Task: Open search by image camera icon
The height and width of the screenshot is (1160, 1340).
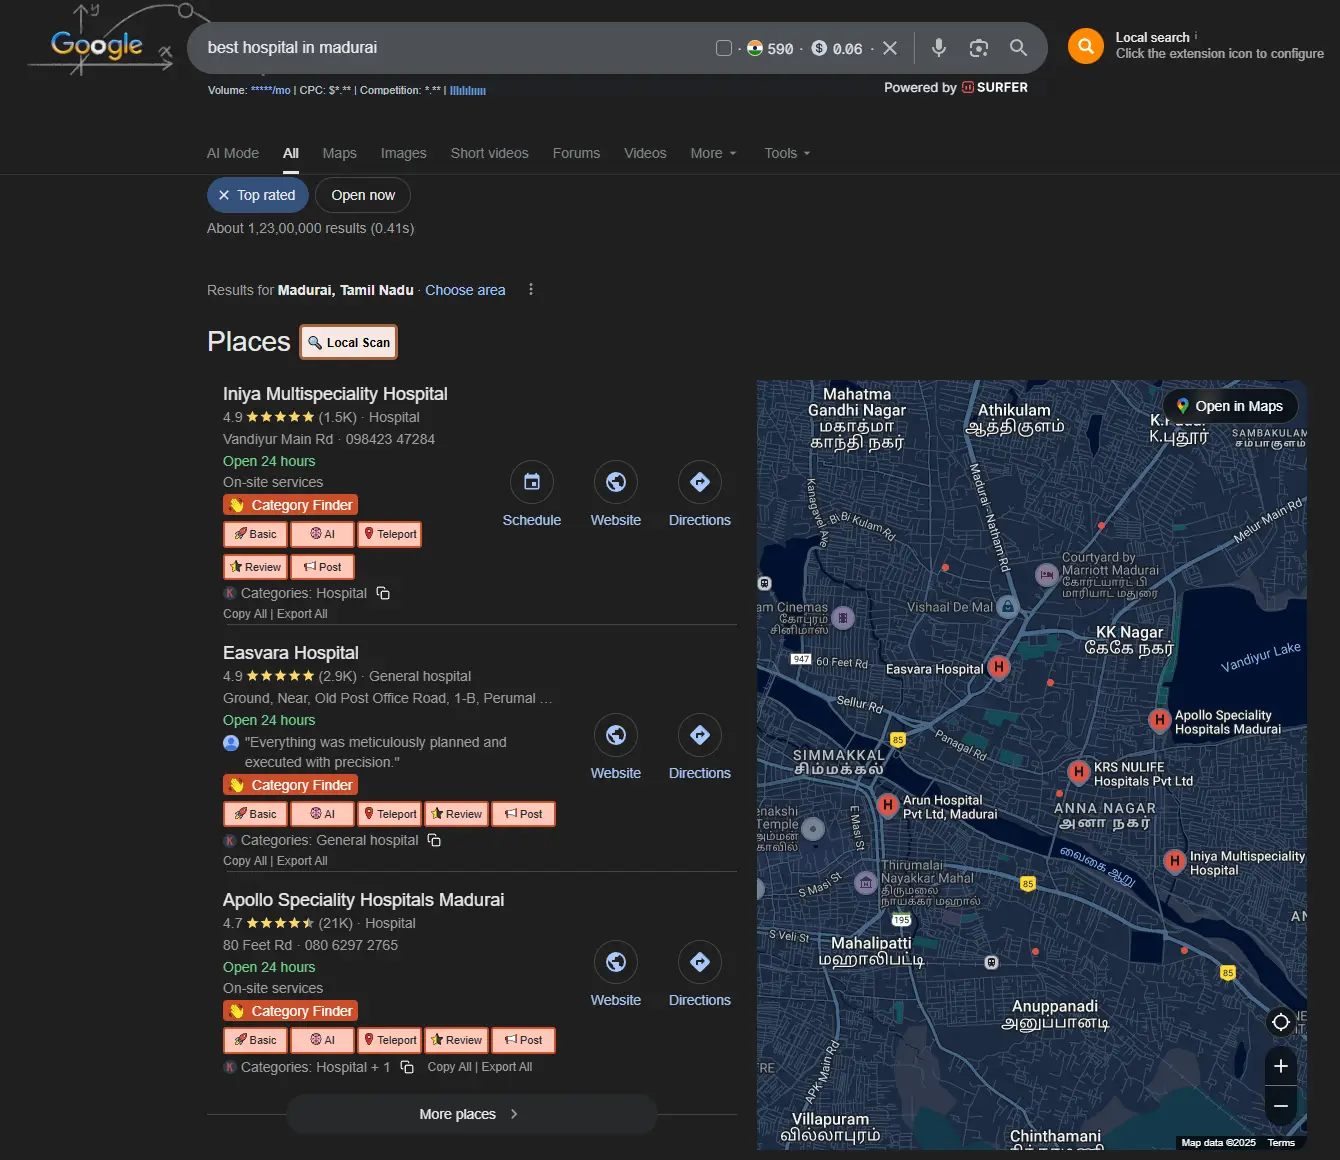Action: 978,48
